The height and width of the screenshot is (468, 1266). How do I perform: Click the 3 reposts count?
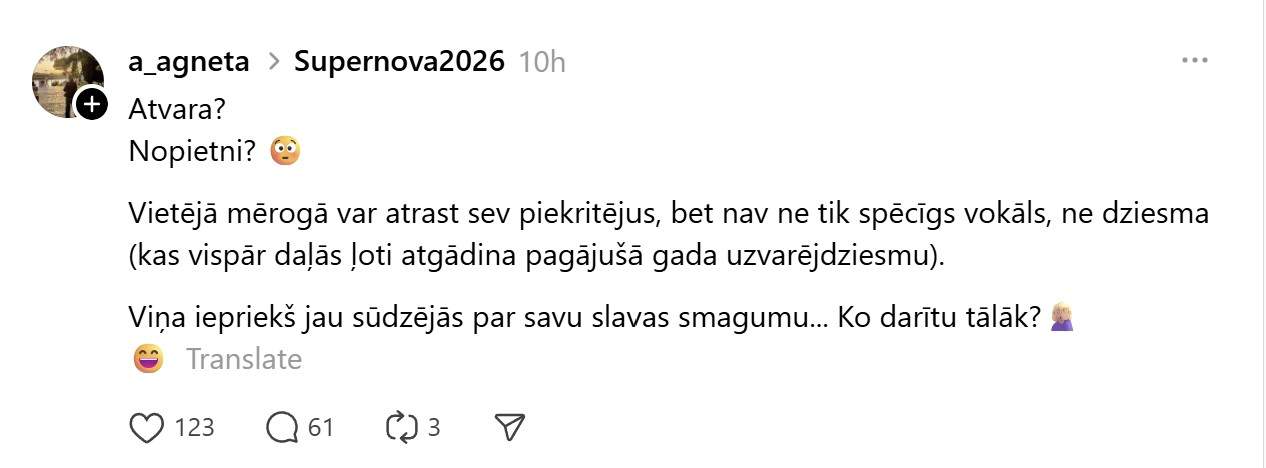pyautogui.click(x=434, y=428)
